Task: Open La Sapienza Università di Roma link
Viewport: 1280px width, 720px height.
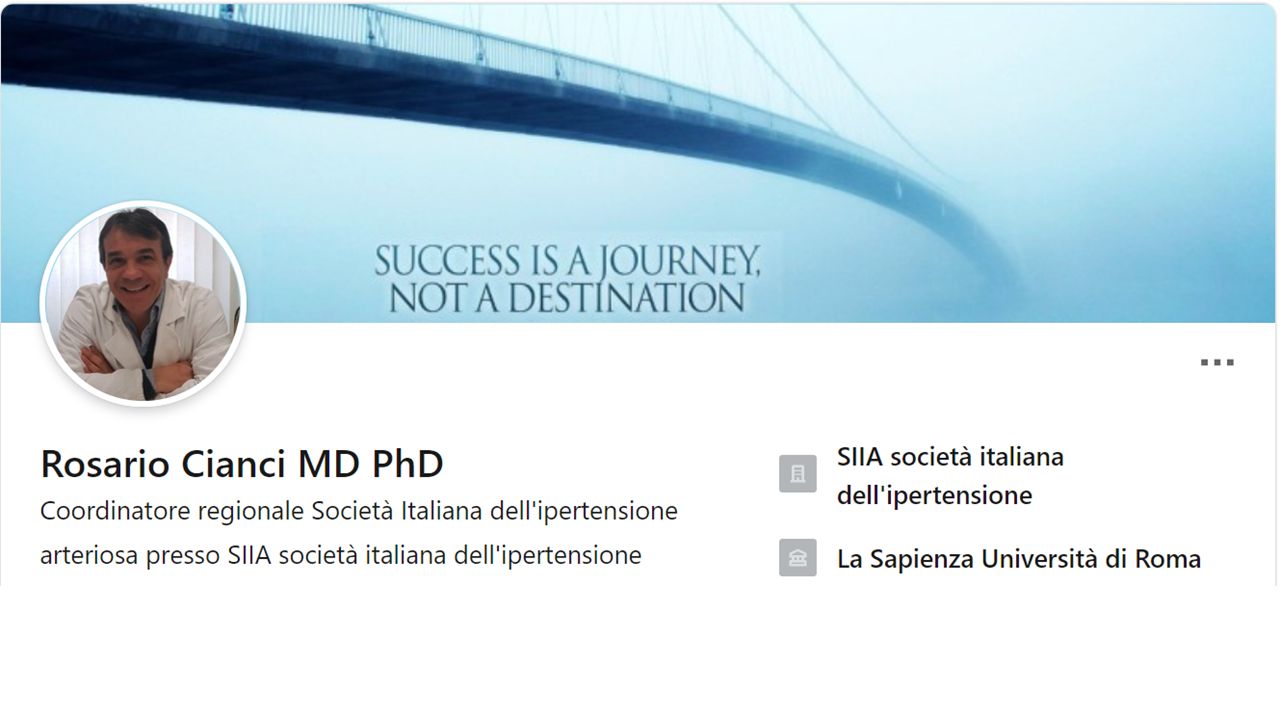Action: (x=1018, y=559)
